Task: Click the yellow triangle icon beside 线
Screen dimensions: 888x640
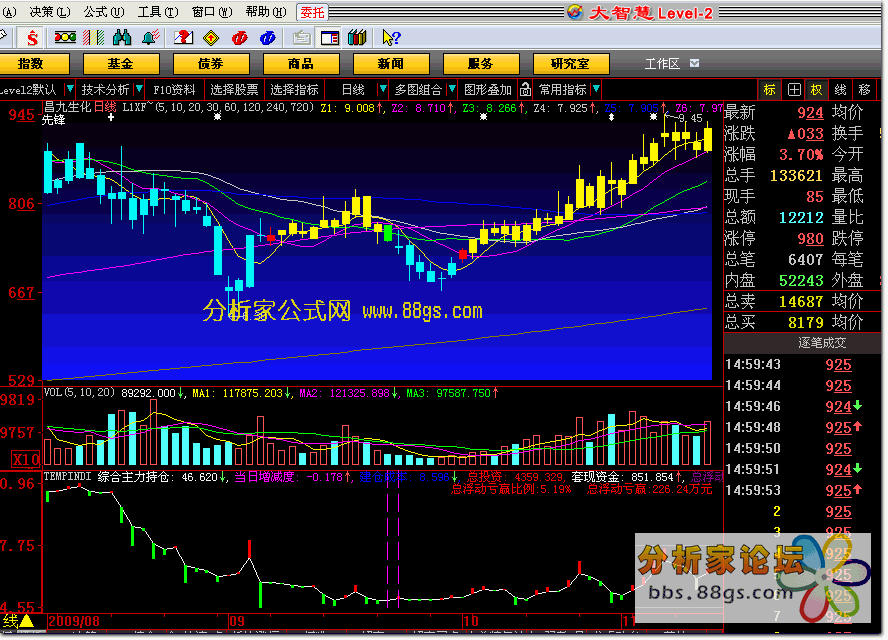Action: click(27, 621)
